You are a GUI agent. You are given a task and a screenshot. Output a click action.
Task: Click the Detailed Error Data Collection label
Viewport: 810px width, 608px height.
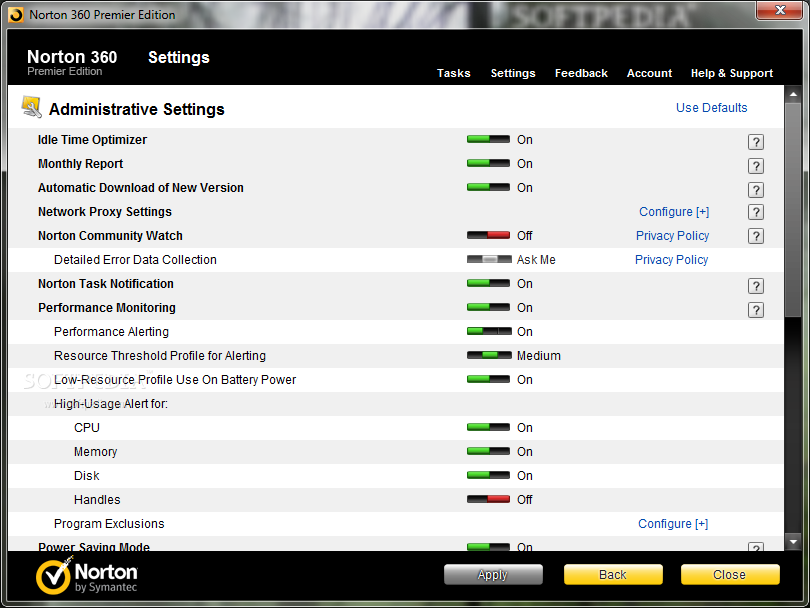pos(135,260)
